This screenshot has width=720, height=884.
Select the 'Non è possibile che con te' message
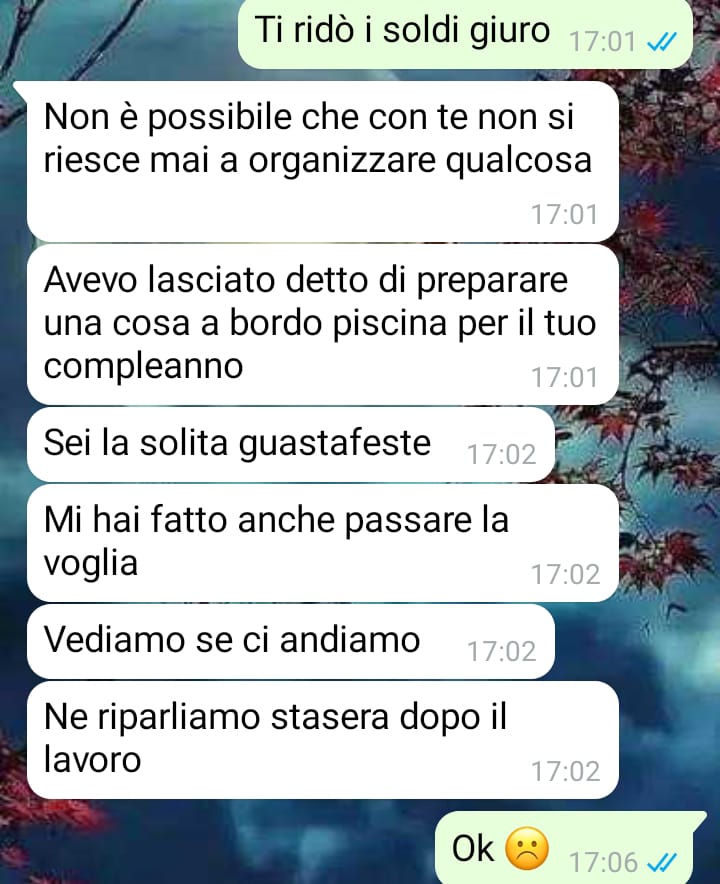(323, 162)
